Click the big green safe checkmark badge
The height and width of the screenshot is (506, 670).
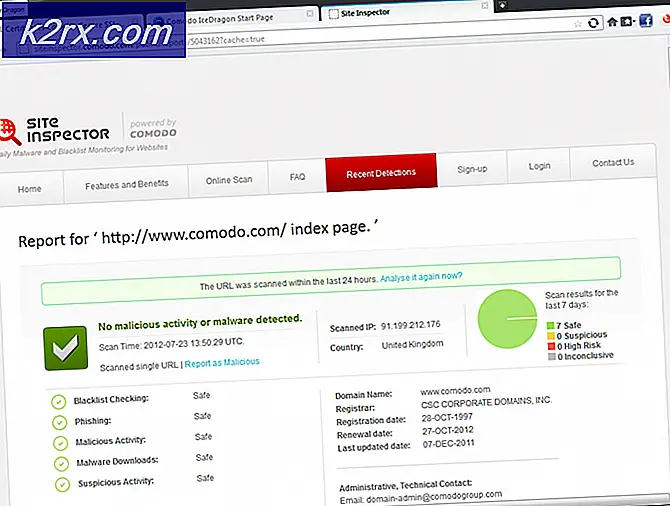pos(66,348)
